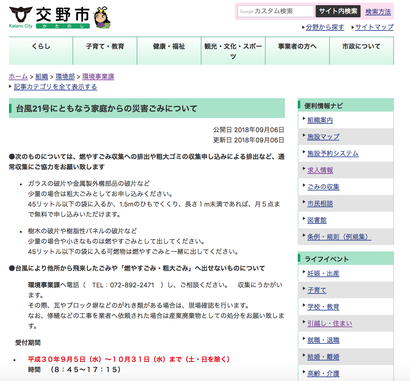Go to ホーム breadcrumb link
Image resolution: width=410 pixels, height=381 pixels.
click(18, 77)
